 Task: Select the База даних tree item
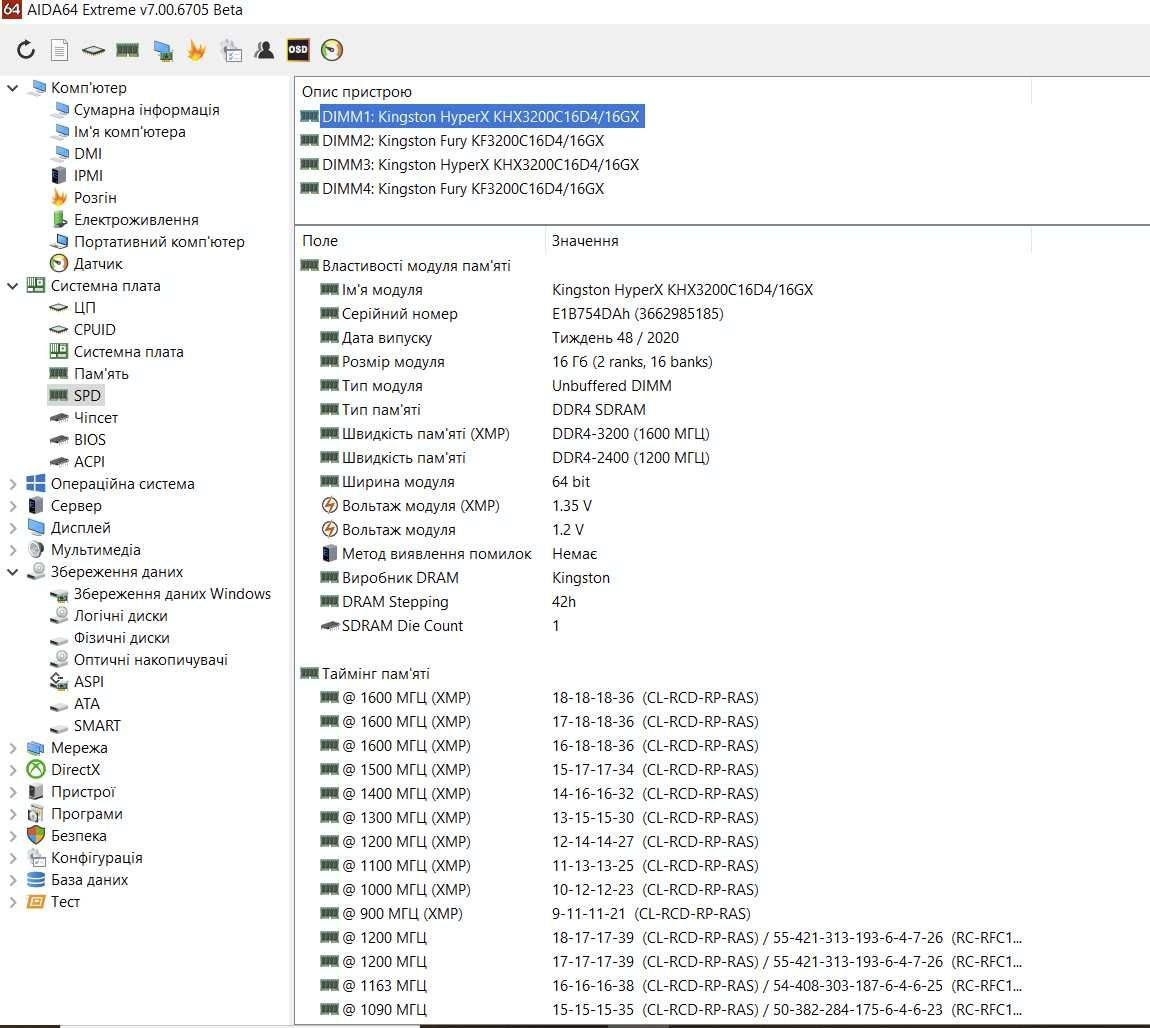[89, 880]
